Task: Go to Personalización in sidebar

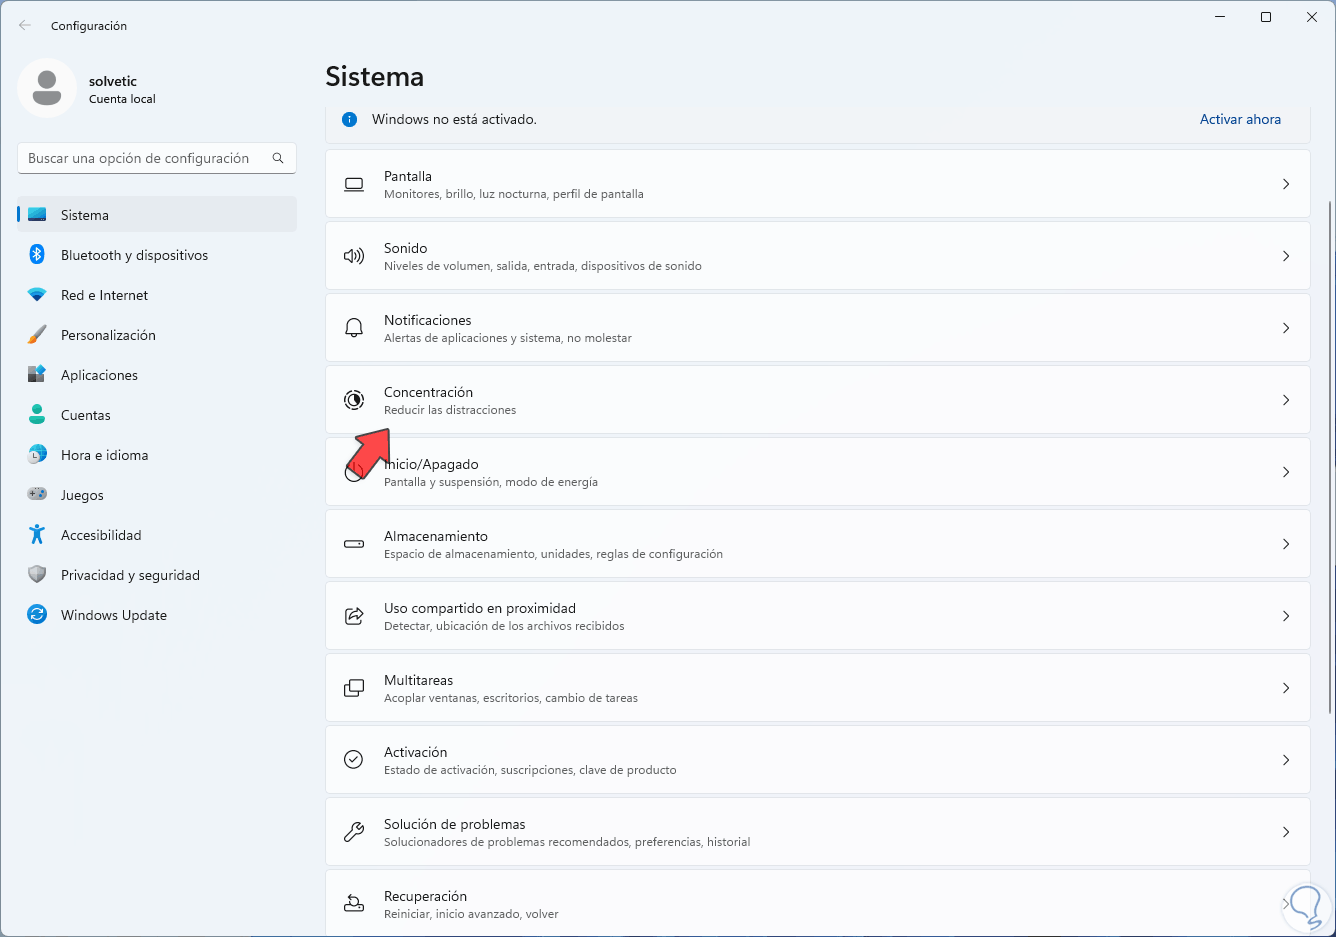Action: click(108, 335)
